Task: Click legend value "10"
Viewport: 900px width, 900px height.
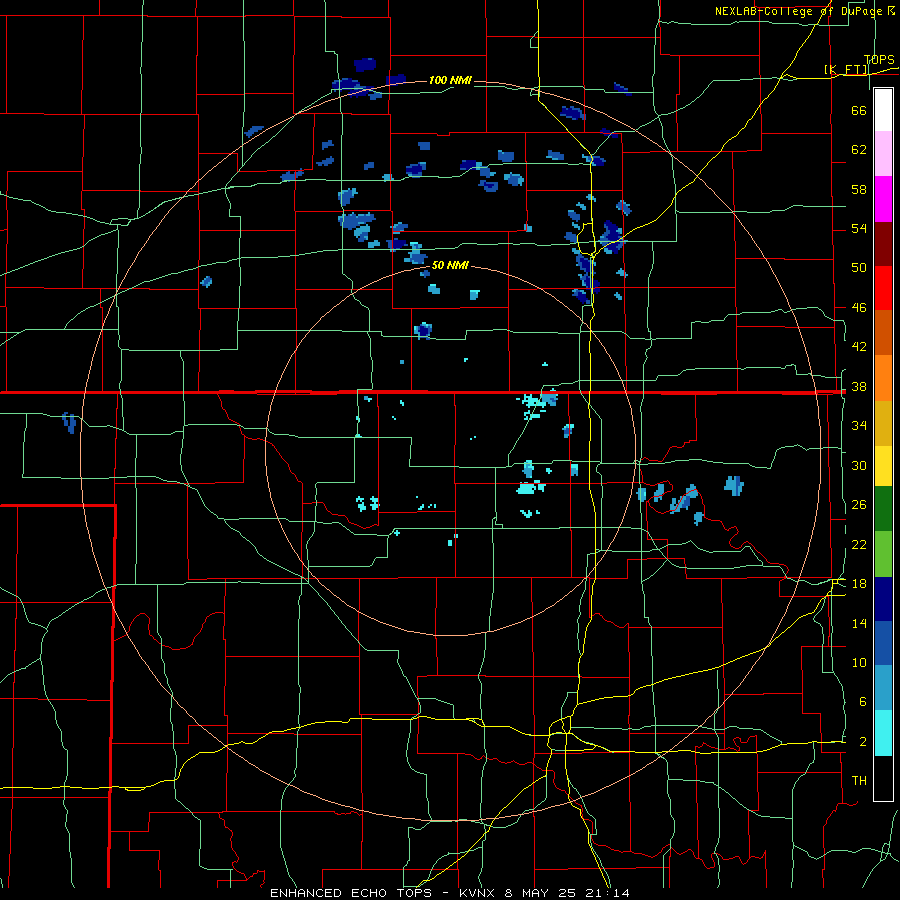Action: [859, 663]
